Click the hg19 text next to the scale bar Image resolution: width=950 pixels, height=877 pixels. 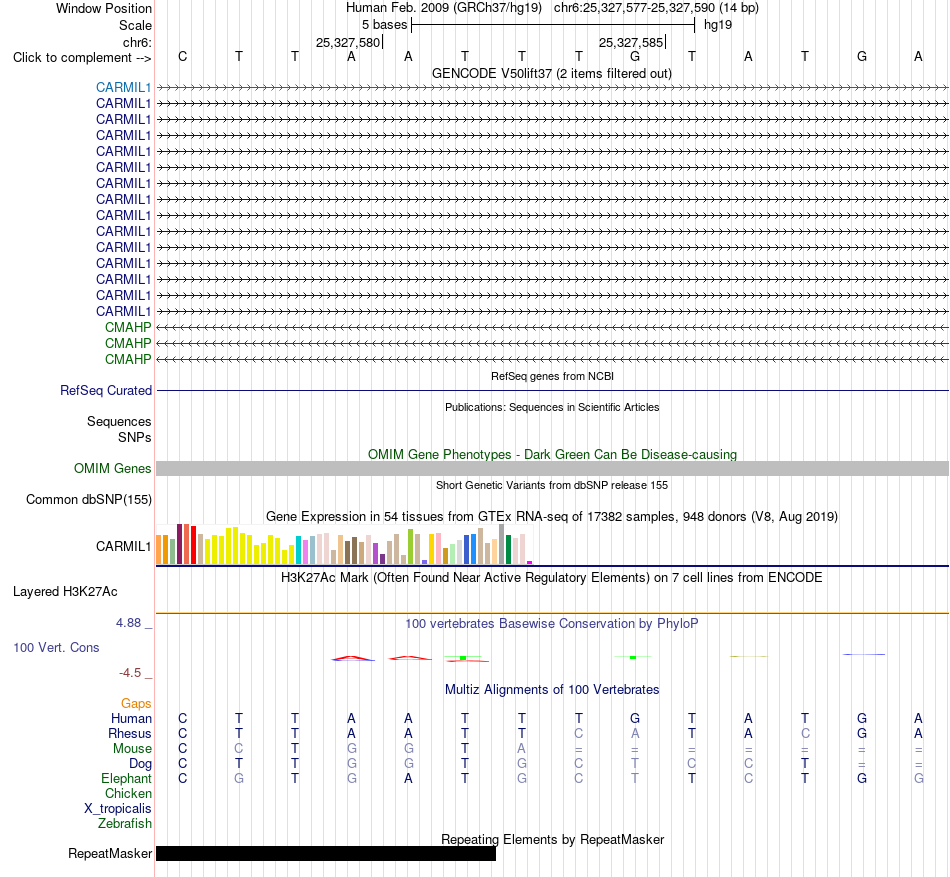[718, 25]
